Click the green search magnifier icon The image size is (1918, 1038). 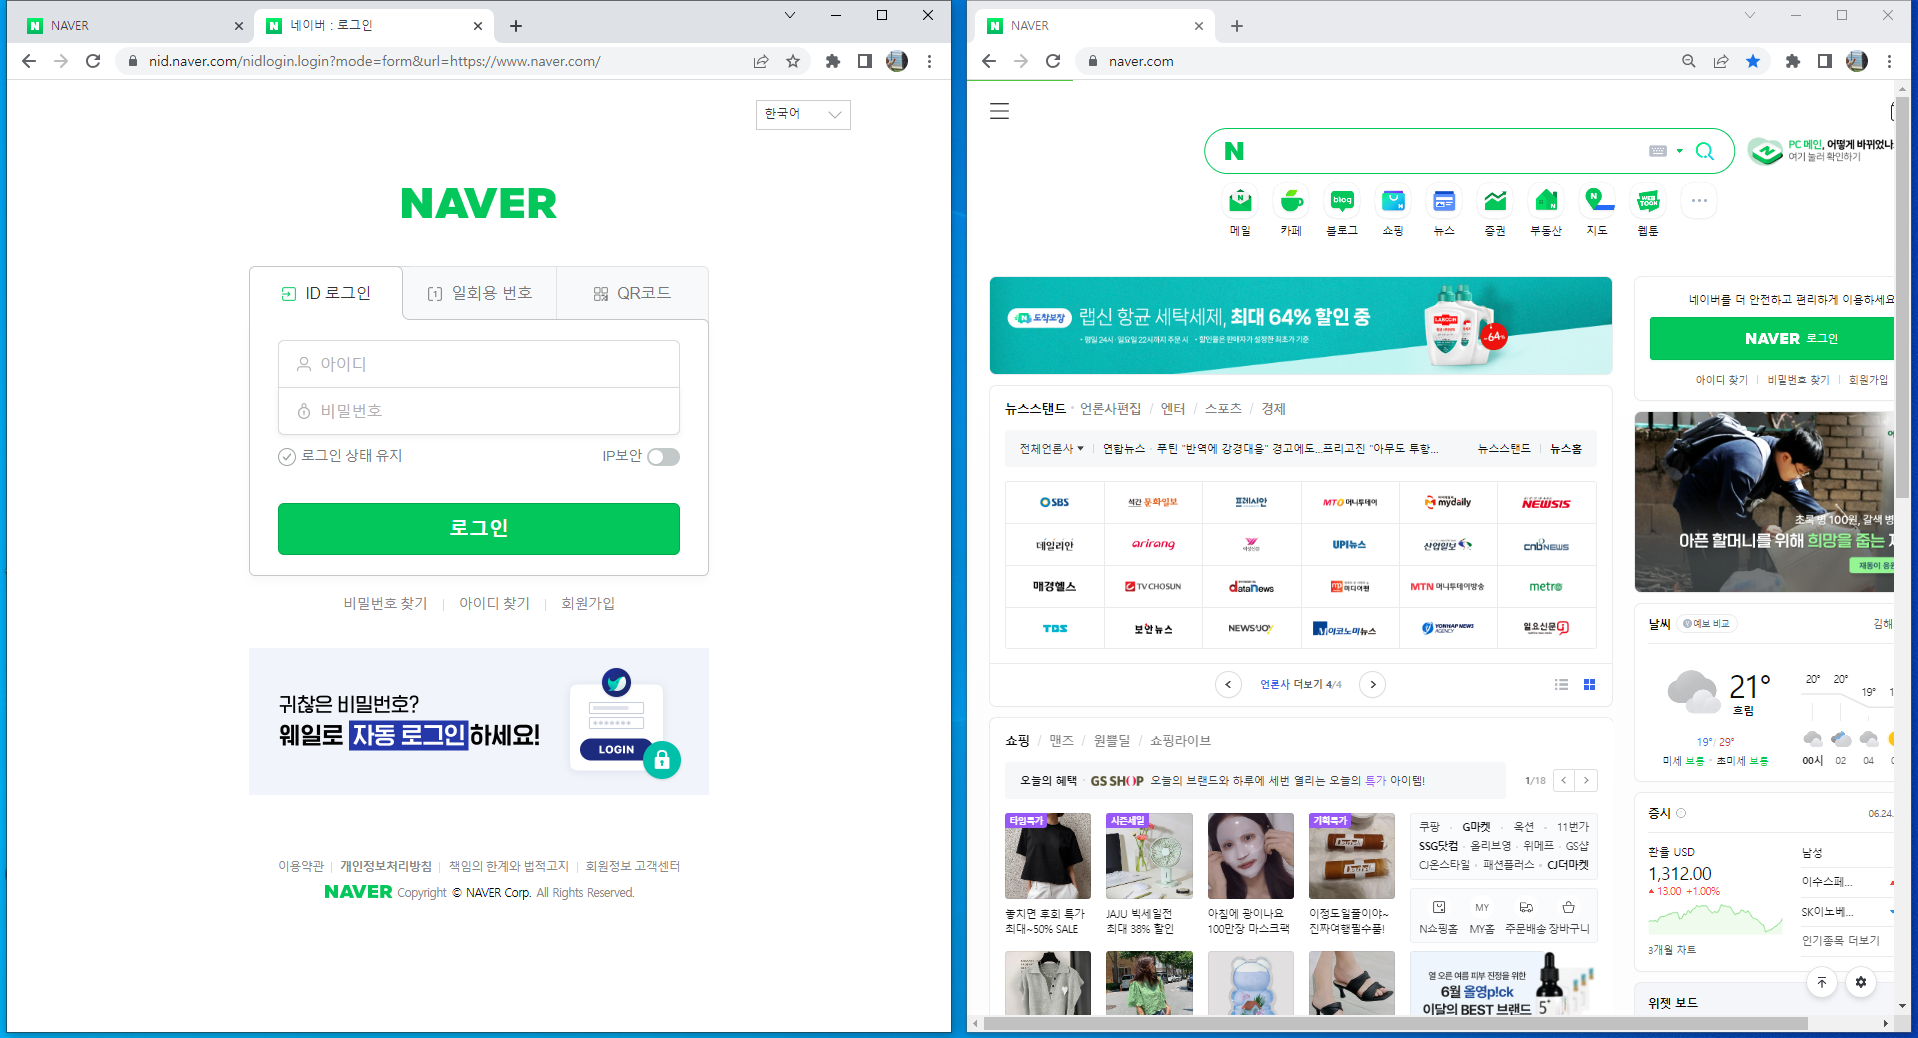(1705, 151)
